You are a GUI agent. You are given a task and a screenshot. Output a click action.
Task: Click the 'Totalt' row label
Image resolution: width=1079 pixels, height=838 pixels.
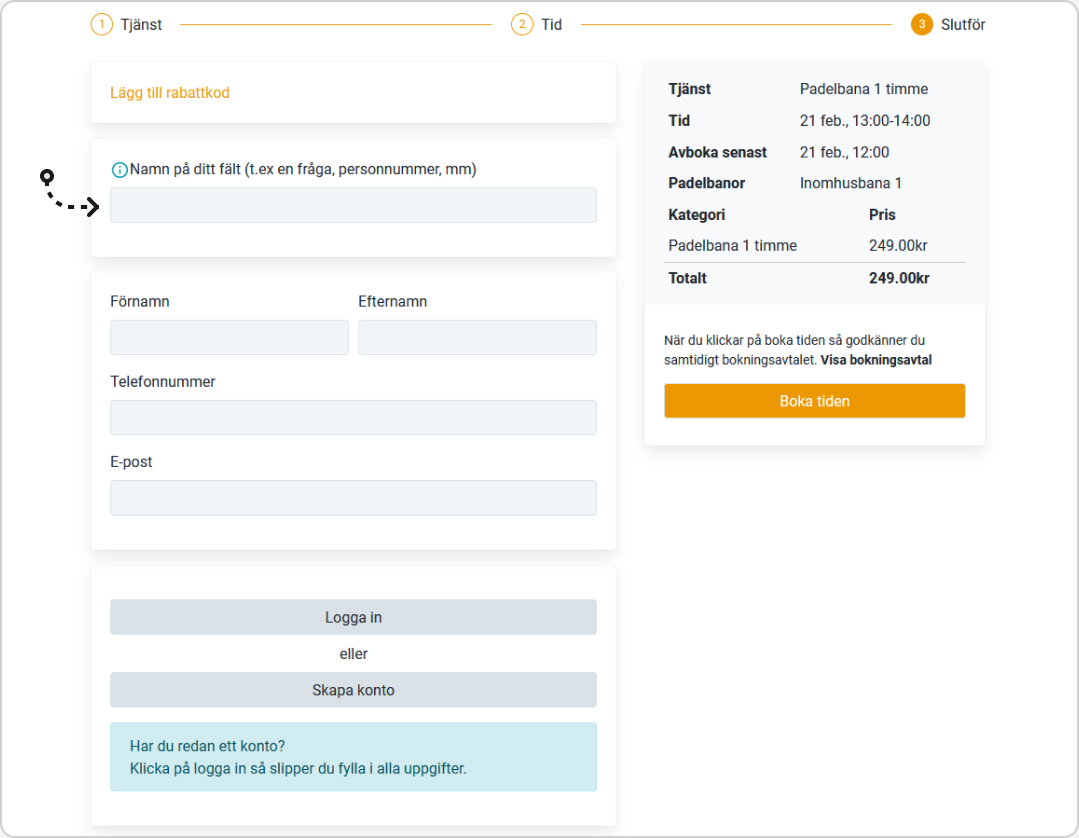coord(687,278)
